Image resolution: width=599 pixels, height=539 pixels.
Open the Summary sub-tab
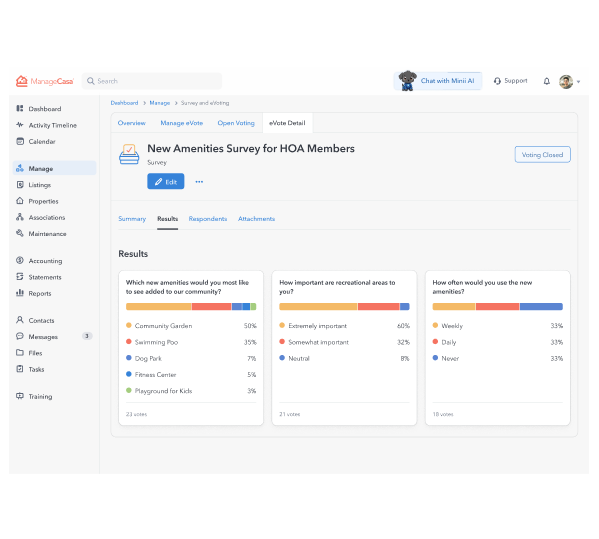point(132,219)
